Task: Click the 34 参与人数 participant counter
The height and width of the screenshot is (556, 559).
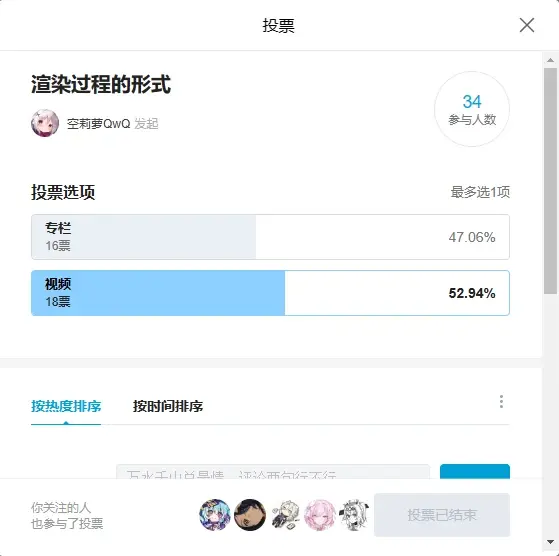Action: tap(472, 109)
